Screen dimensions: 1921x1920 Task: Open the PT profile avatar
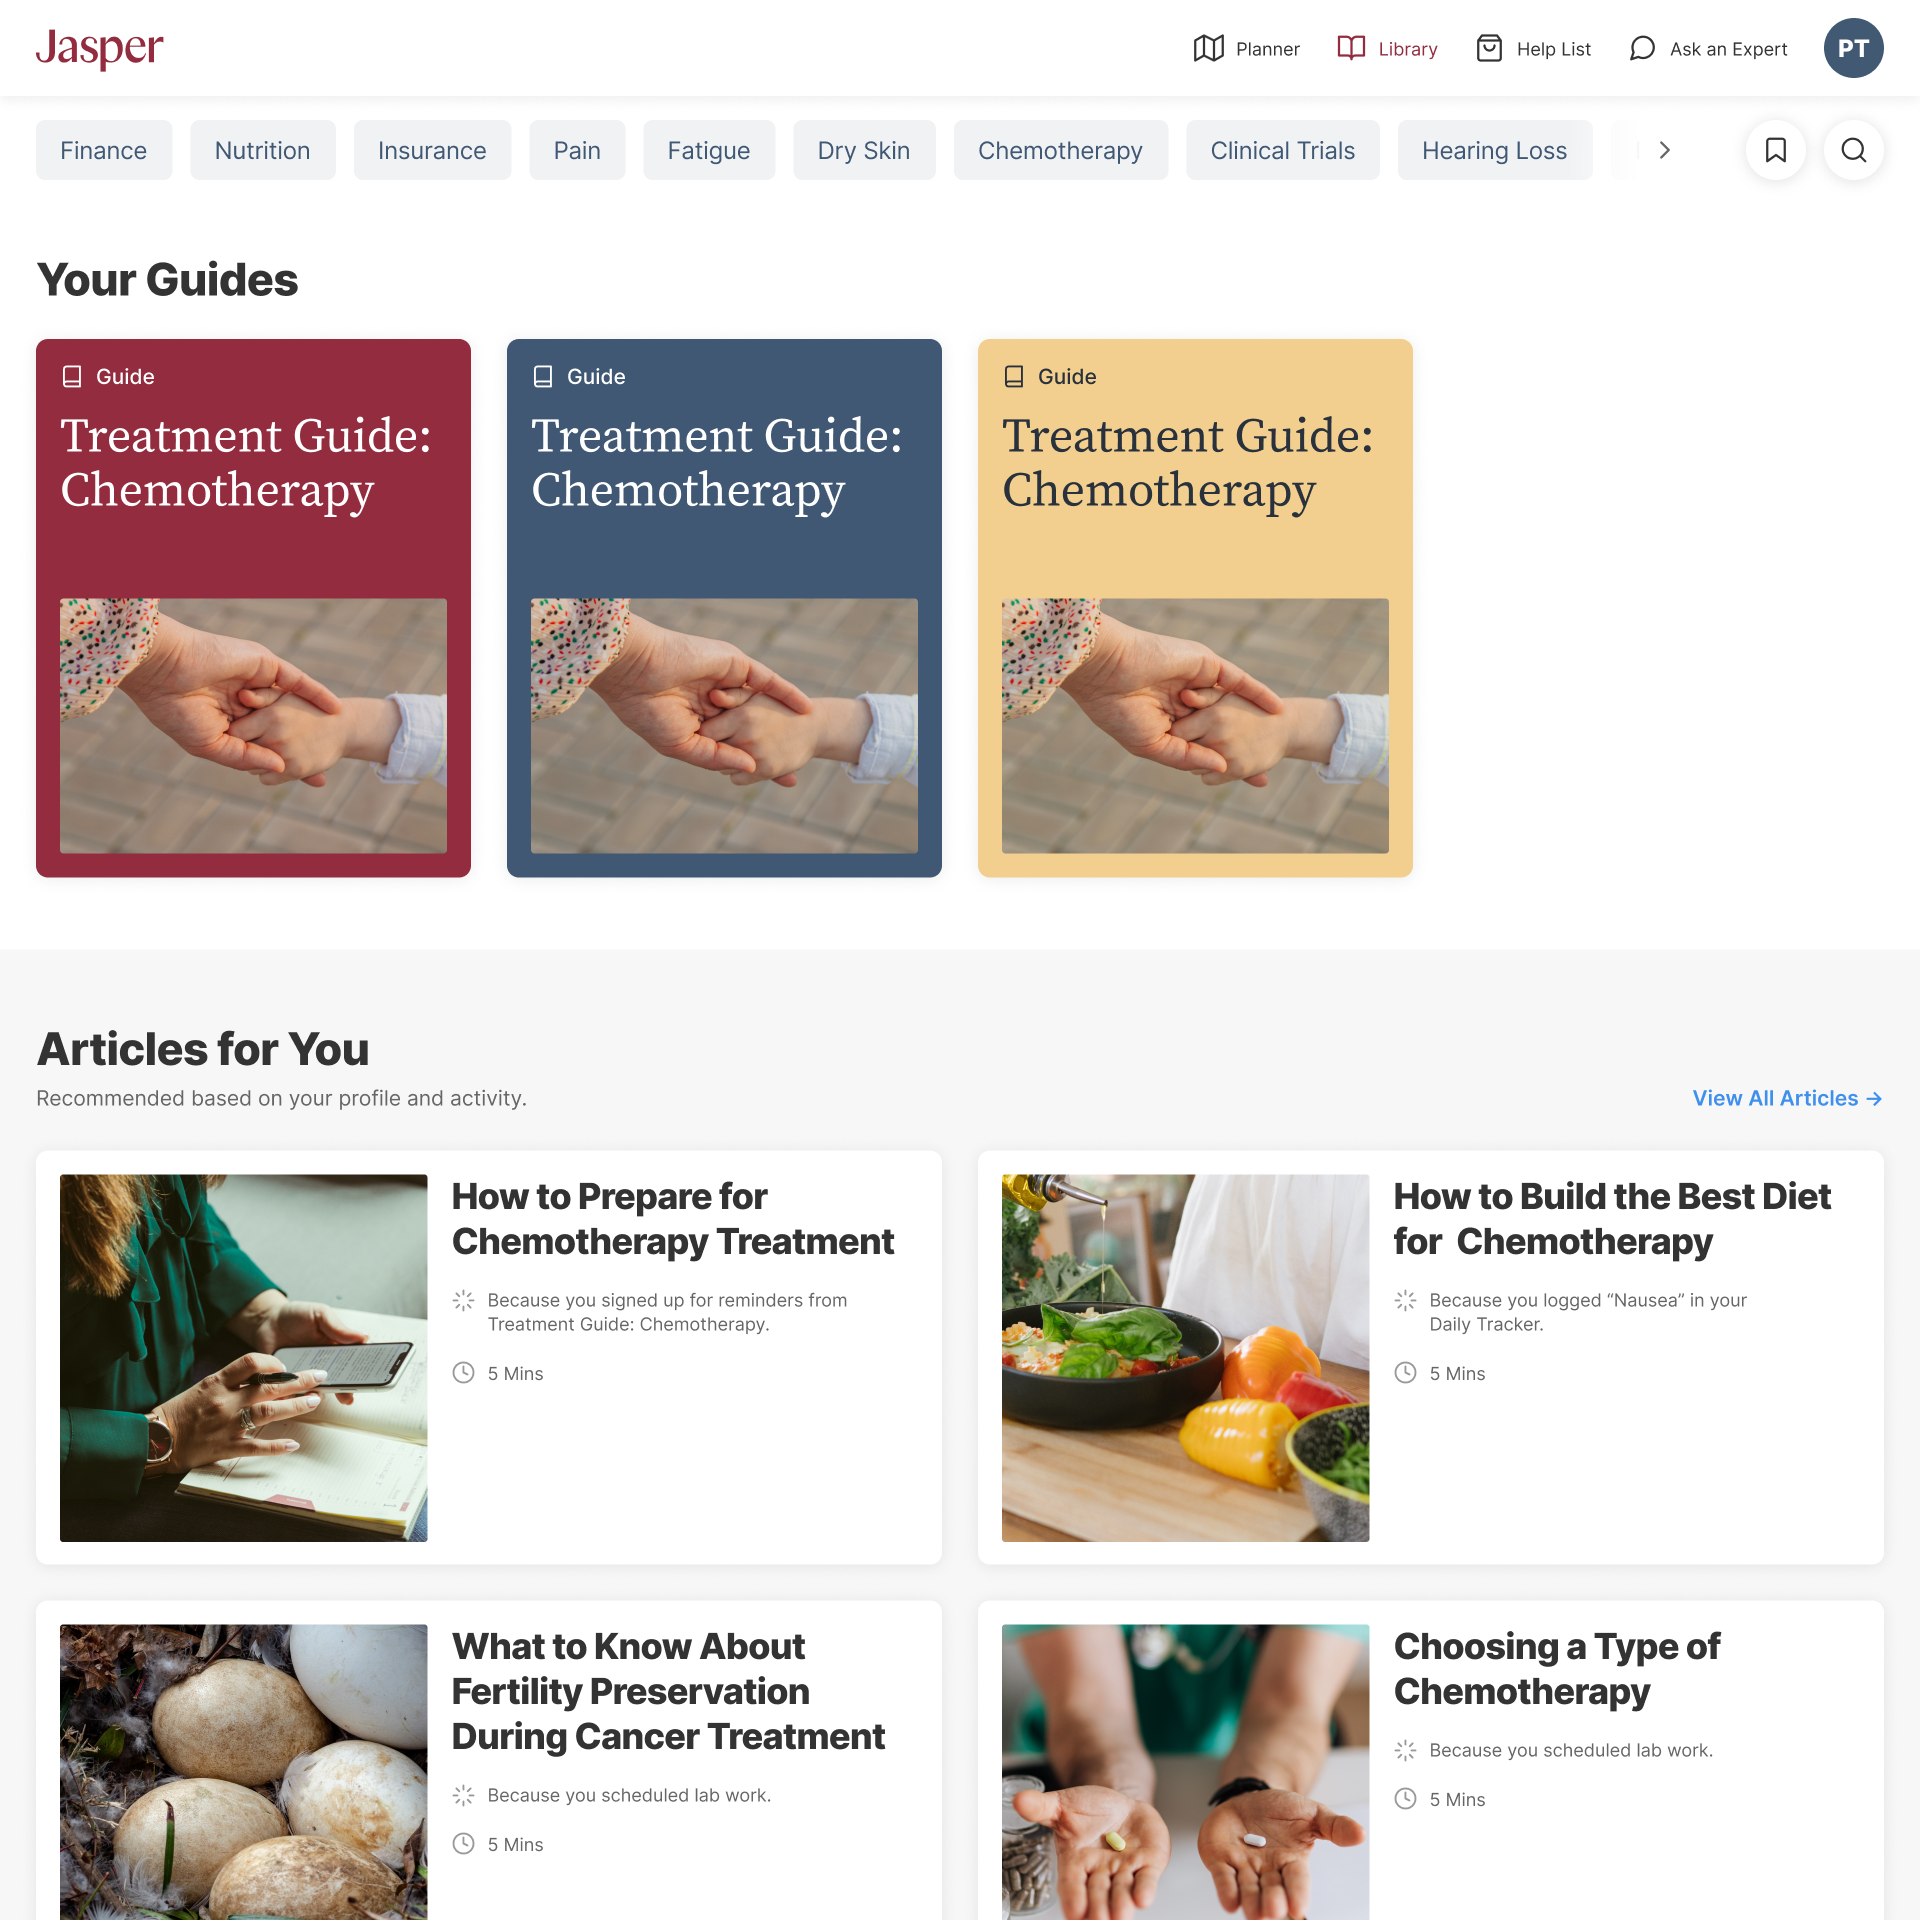pyautogui.click(x=1853, y=48)
